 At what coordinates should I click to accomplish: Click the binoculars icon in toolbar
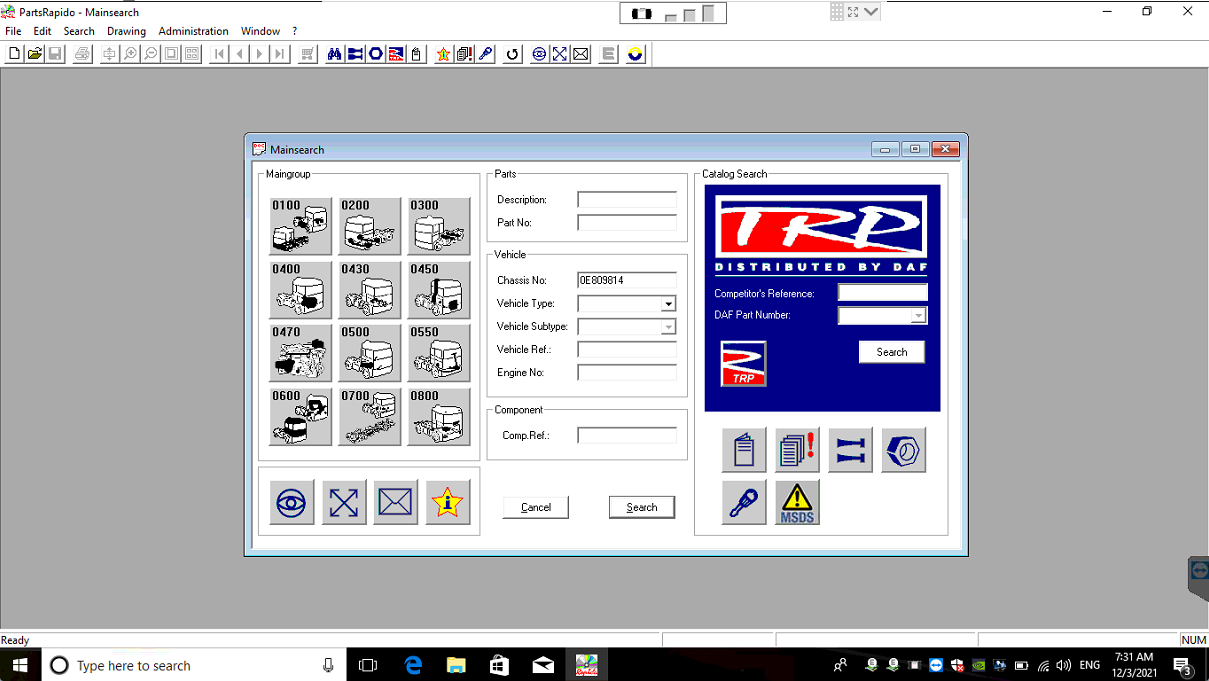tap(334, 54)
